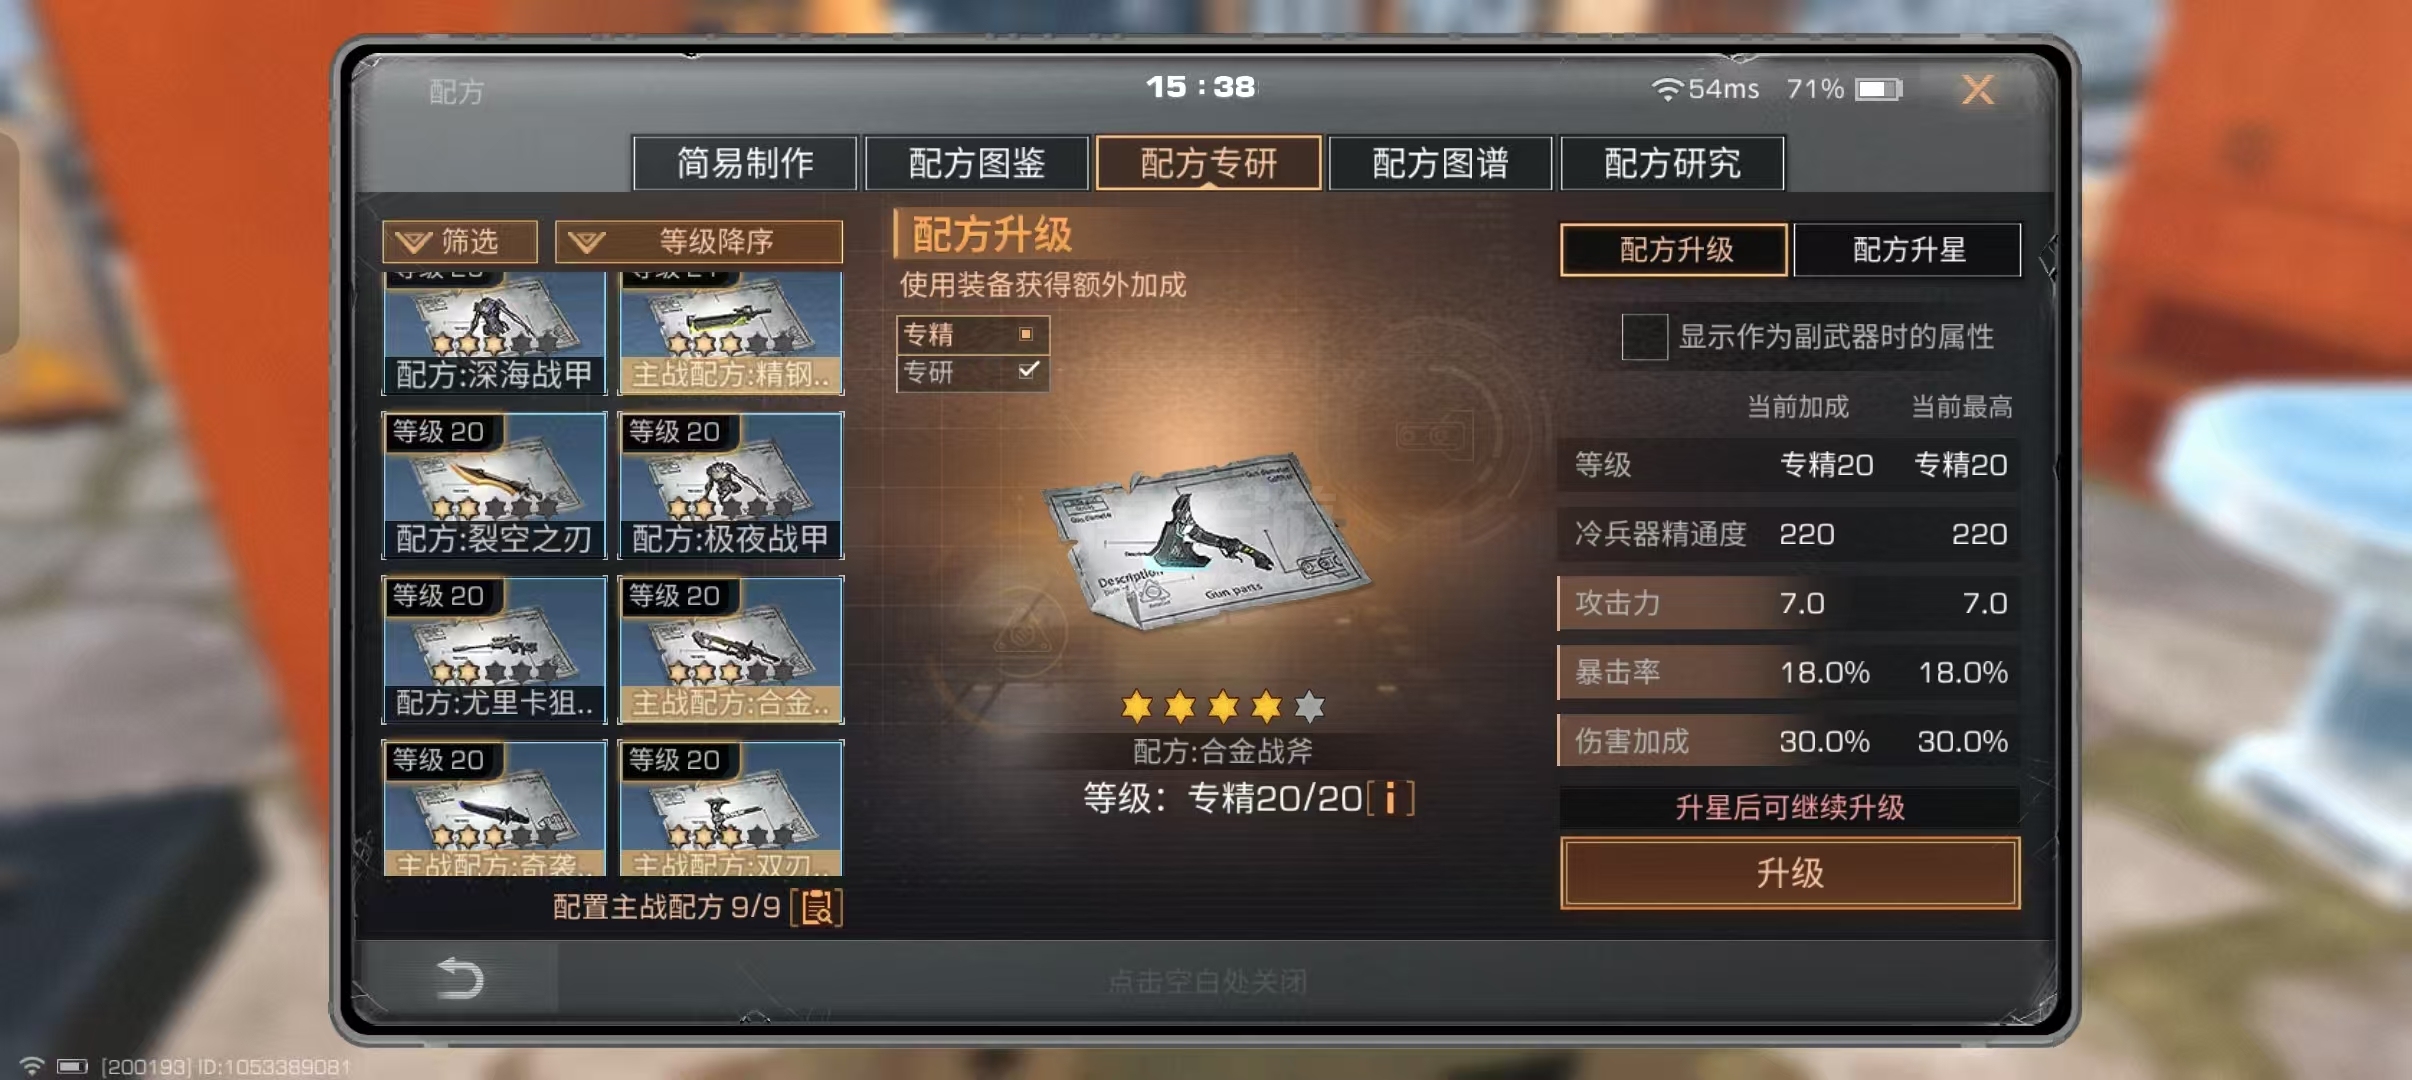Select the 配方:裂空之刃 recipe card

click(494, 485)
